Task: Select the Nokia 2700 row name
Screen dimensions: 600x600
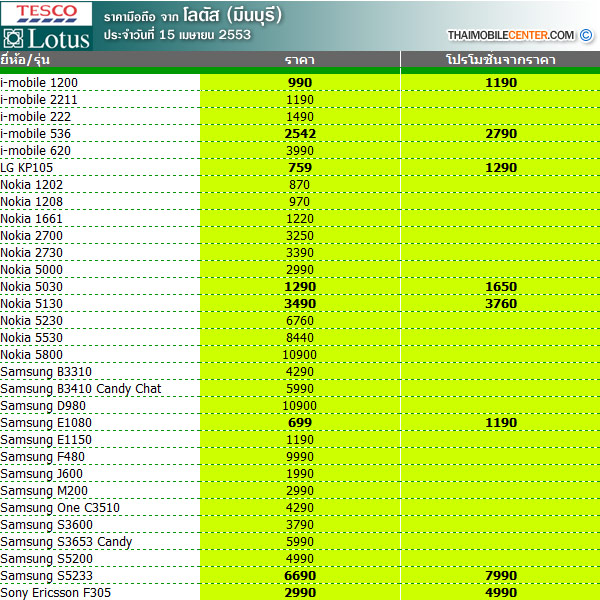Action: click(32, 236)
